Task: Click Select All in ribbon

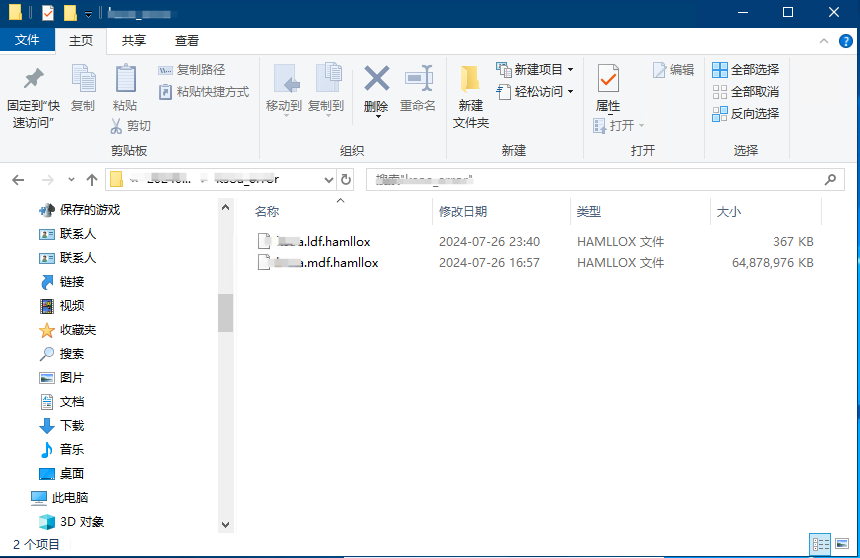Action: [x=746, y=70]
